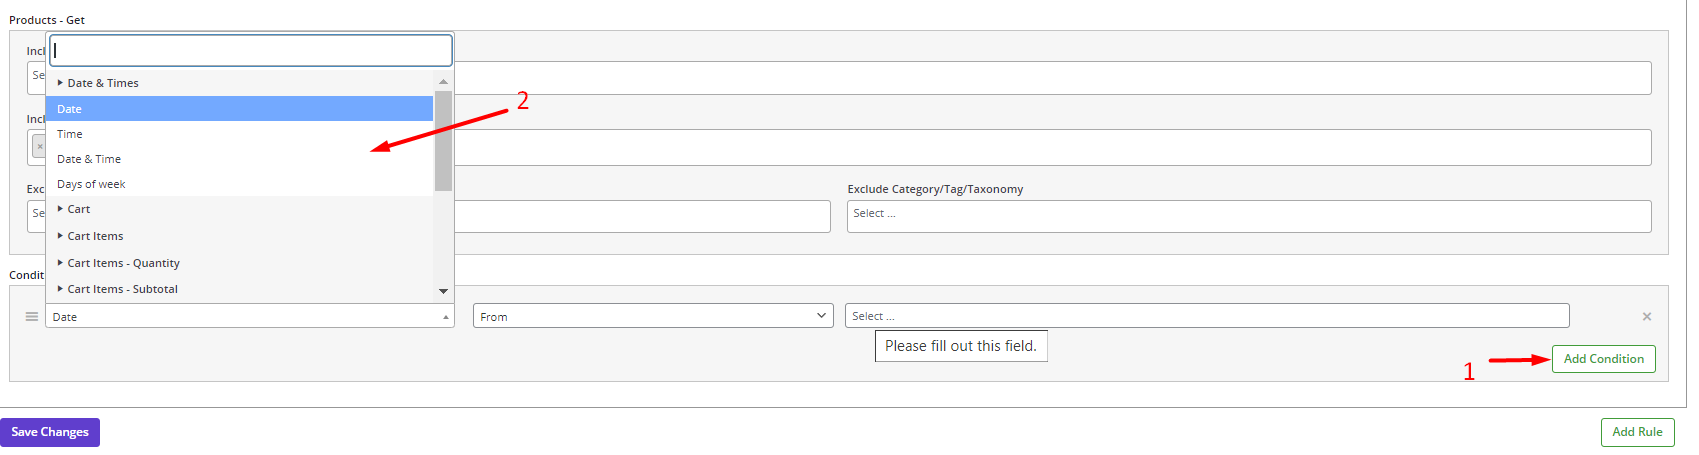Open the From comparison dropdown
This screenshot has height=455, width=1699.
[653, 316]
